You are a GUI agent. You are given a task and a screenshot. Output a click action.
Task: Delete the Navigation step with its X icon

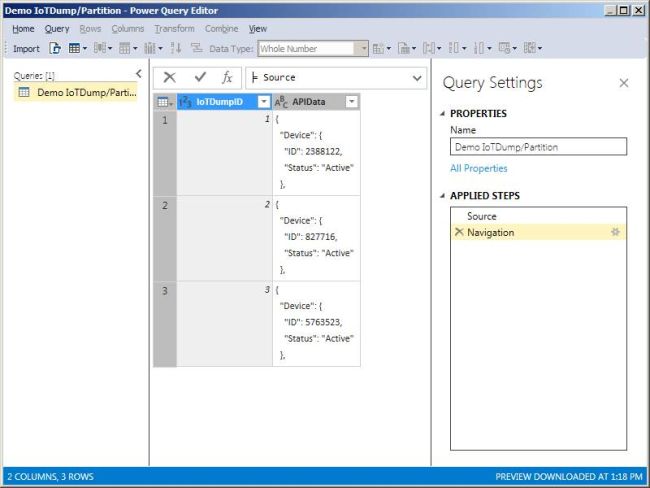(458, 232)
